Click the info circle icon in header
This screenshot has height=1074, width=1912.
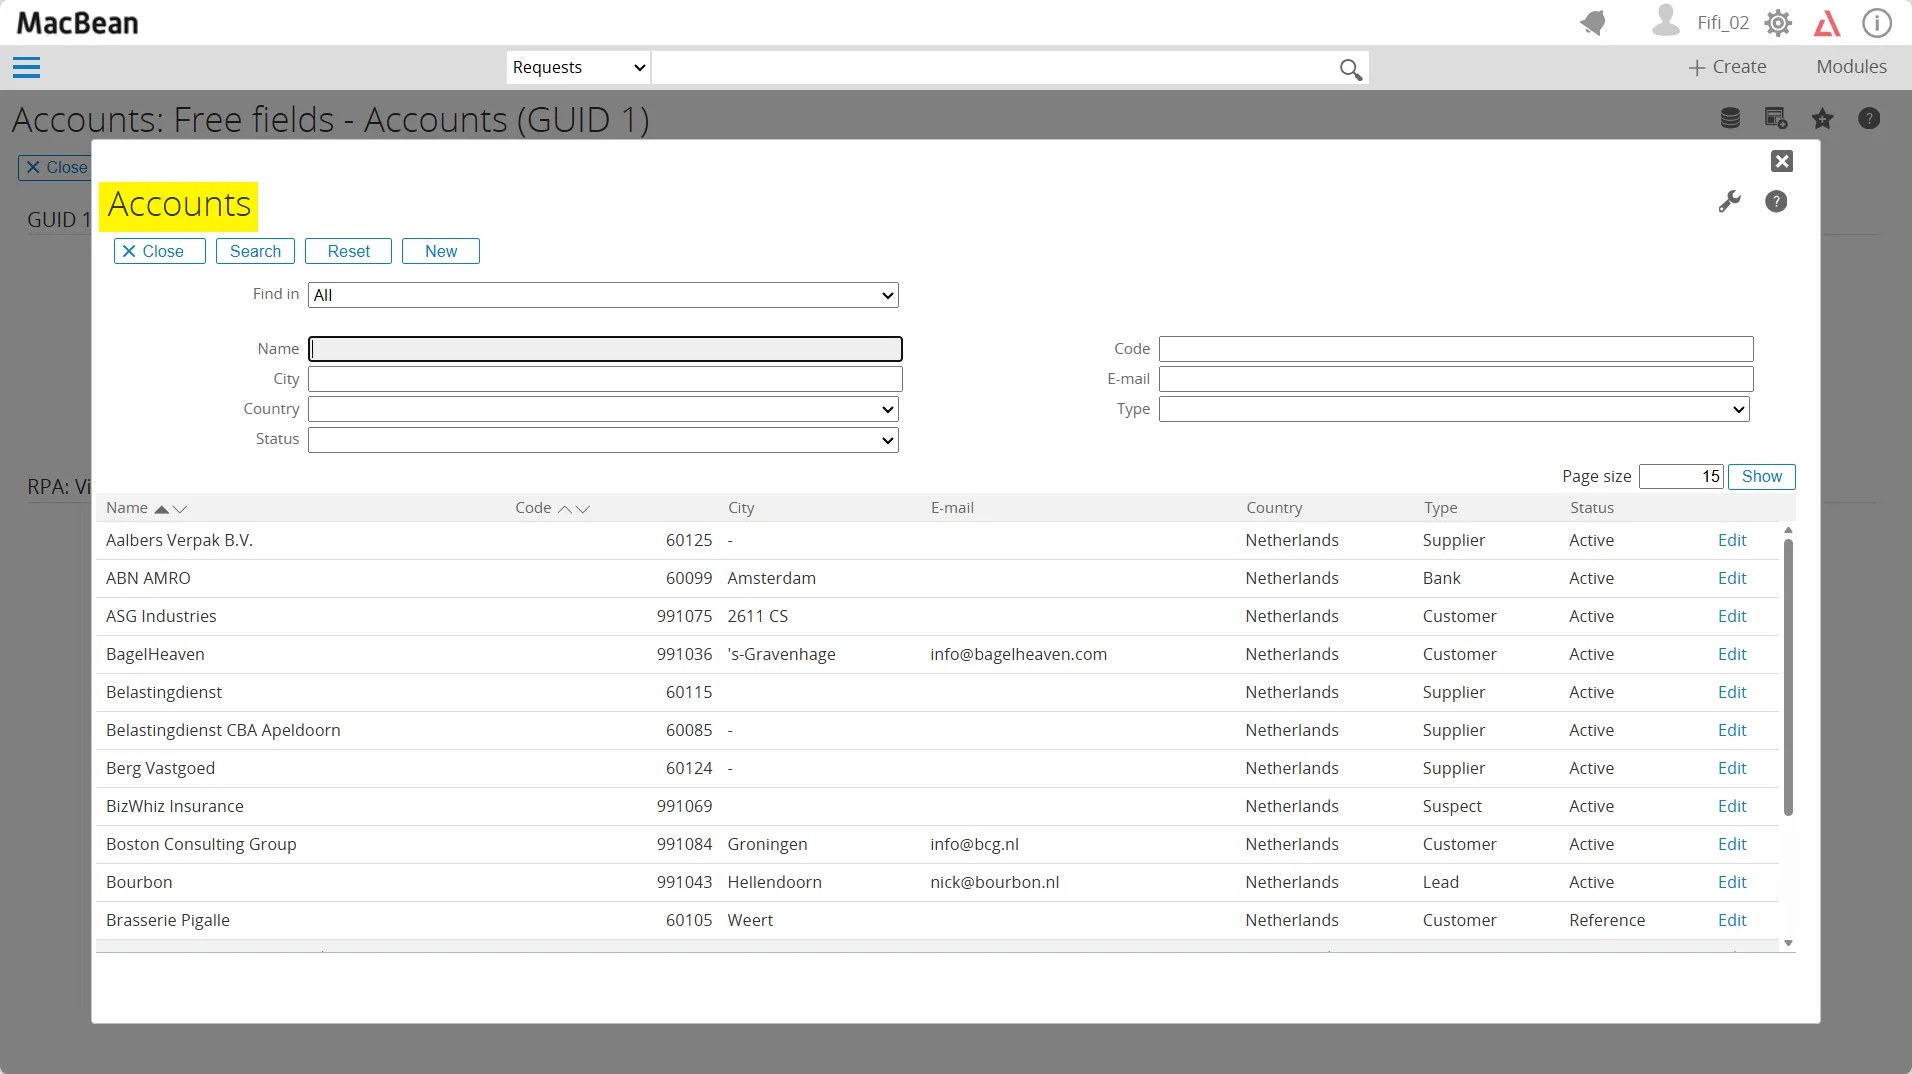pos(1876,23)
